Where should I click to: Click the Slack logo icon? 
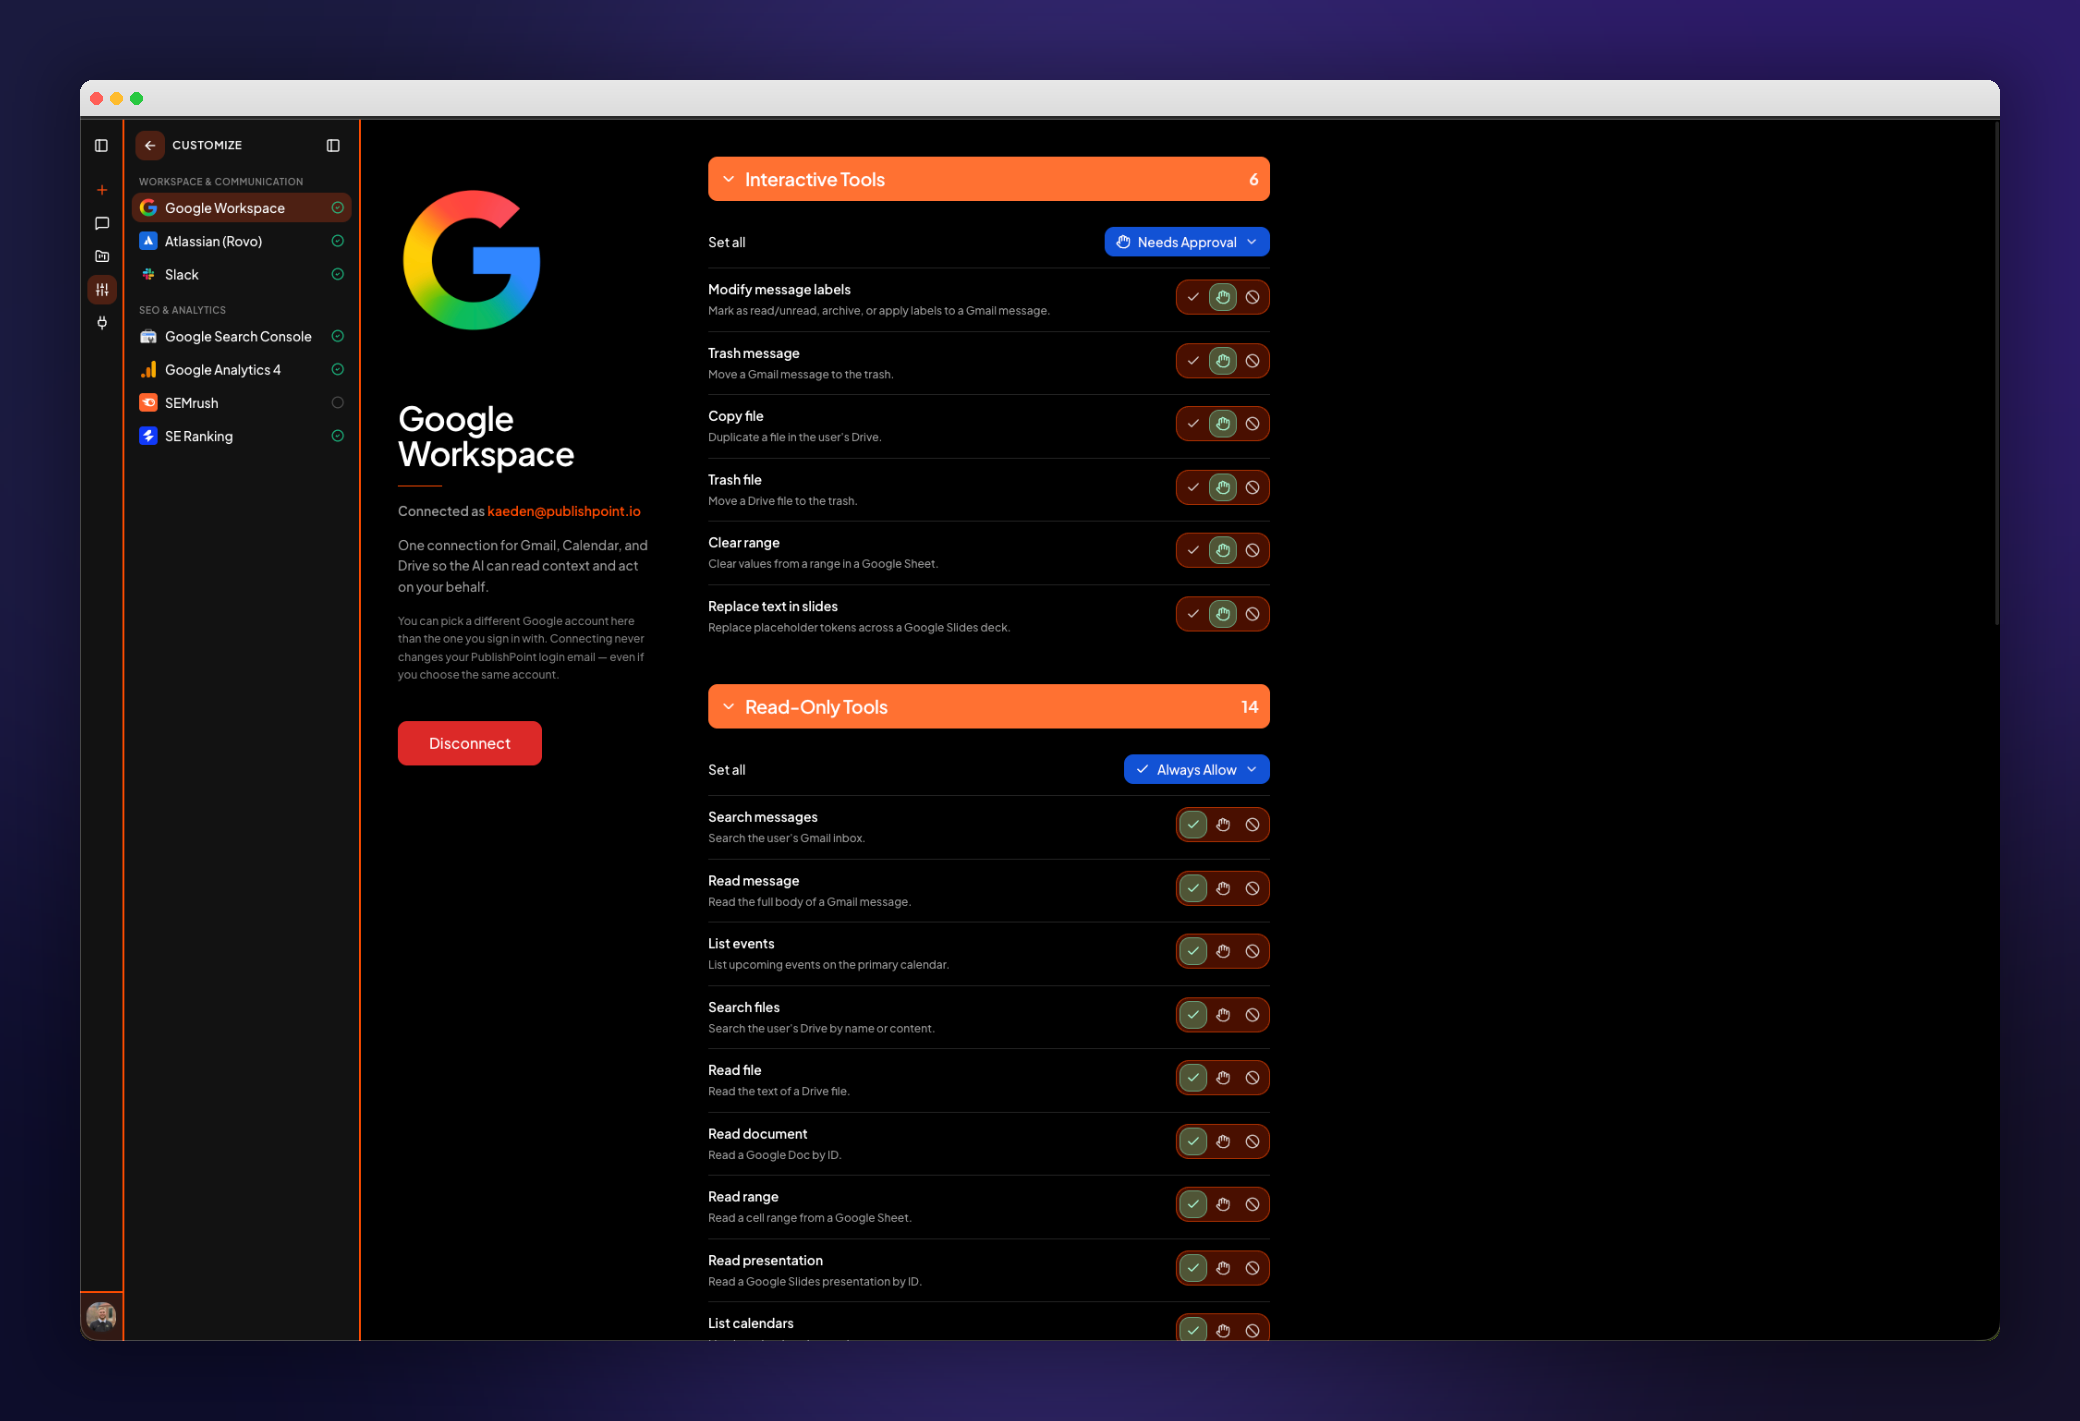tap(148, 274)
